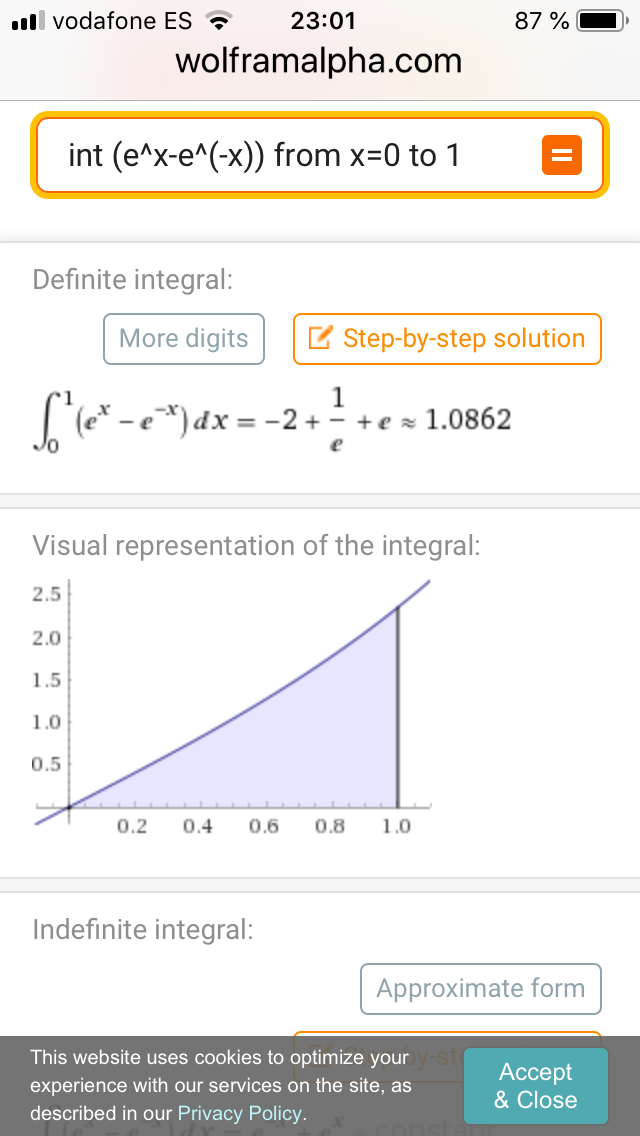Switch to Approximate form
This screenshot has height=1136, width=640.
[480, 989]
